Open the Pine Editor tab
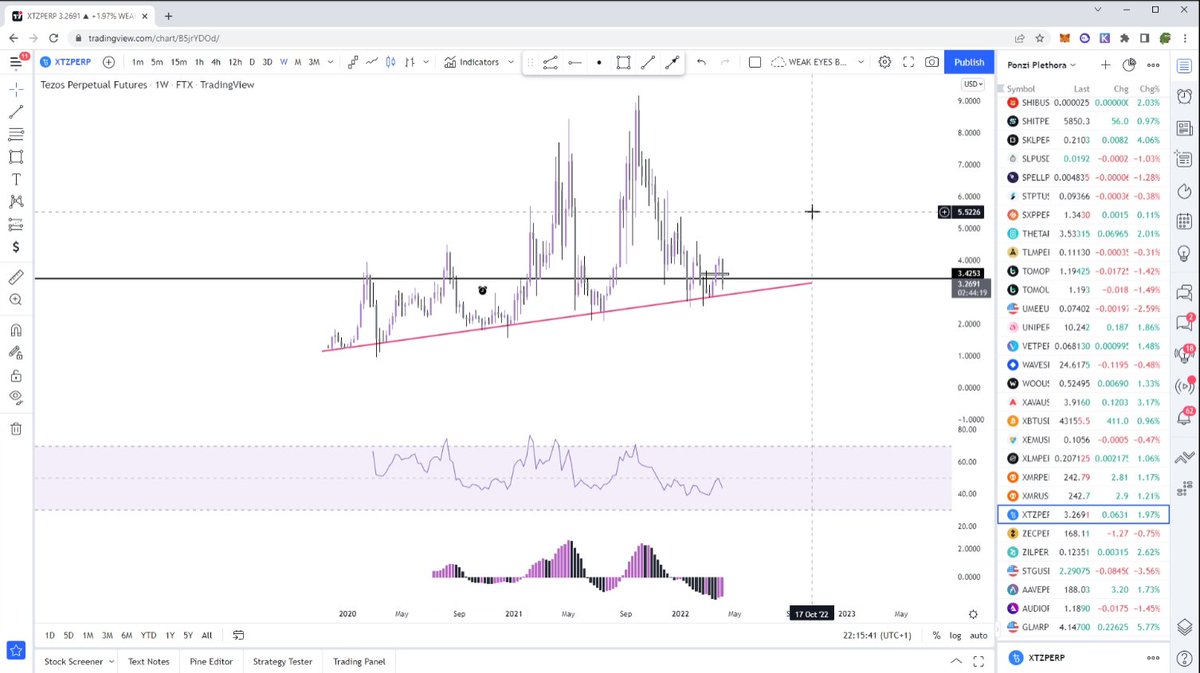Viewport: 1200px width, 673px height. 212,661
